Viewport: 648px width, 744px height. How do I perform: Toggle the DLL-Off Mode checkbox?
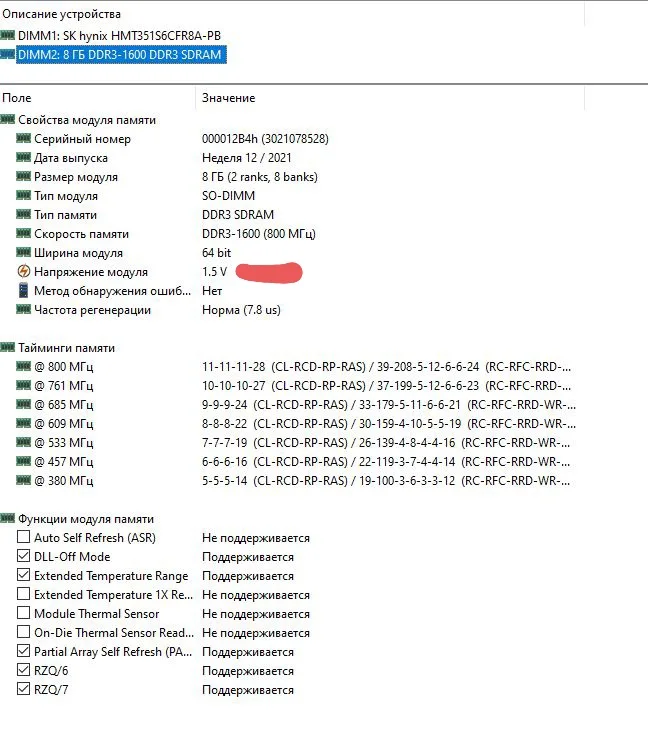[x=23, y=556]
